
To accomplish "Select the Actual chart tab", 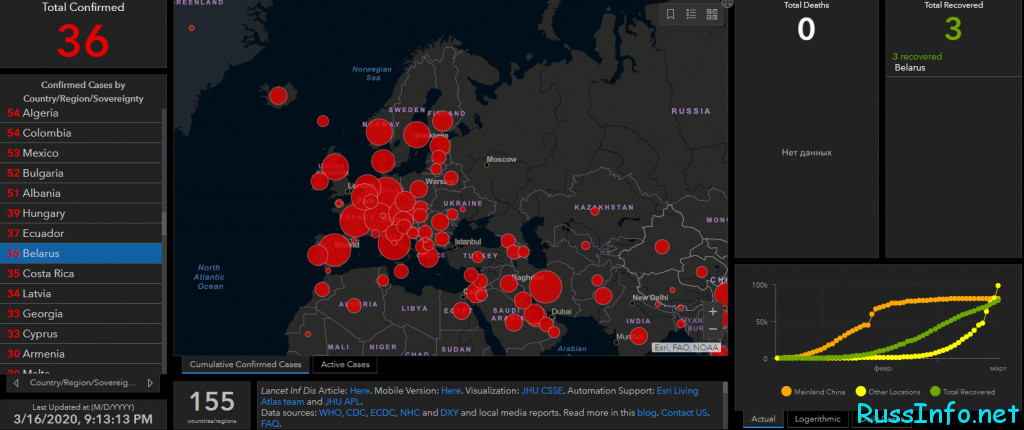I will 763,419.
